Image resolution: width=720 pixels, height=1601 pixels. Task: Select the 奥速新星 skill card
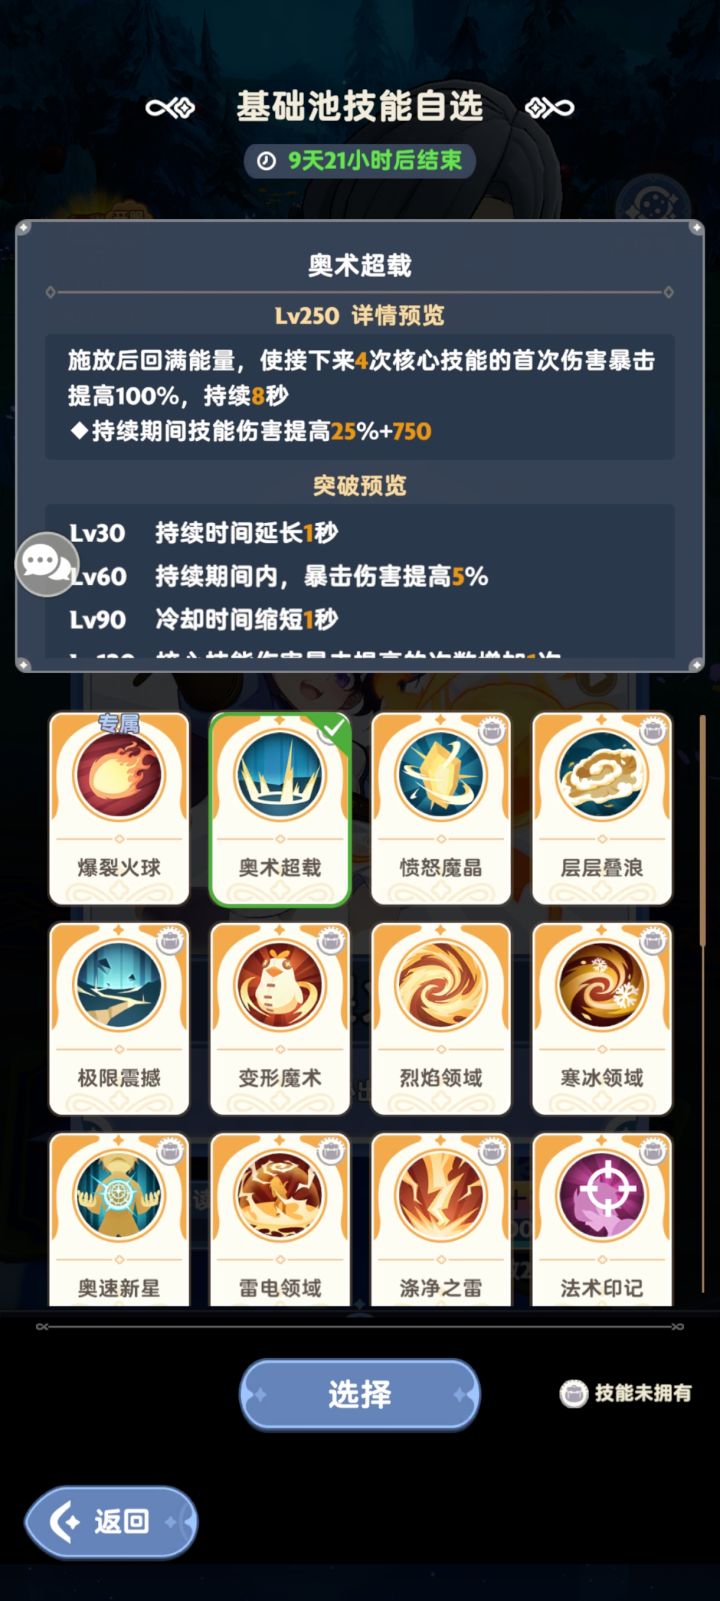pos(119,1220)
